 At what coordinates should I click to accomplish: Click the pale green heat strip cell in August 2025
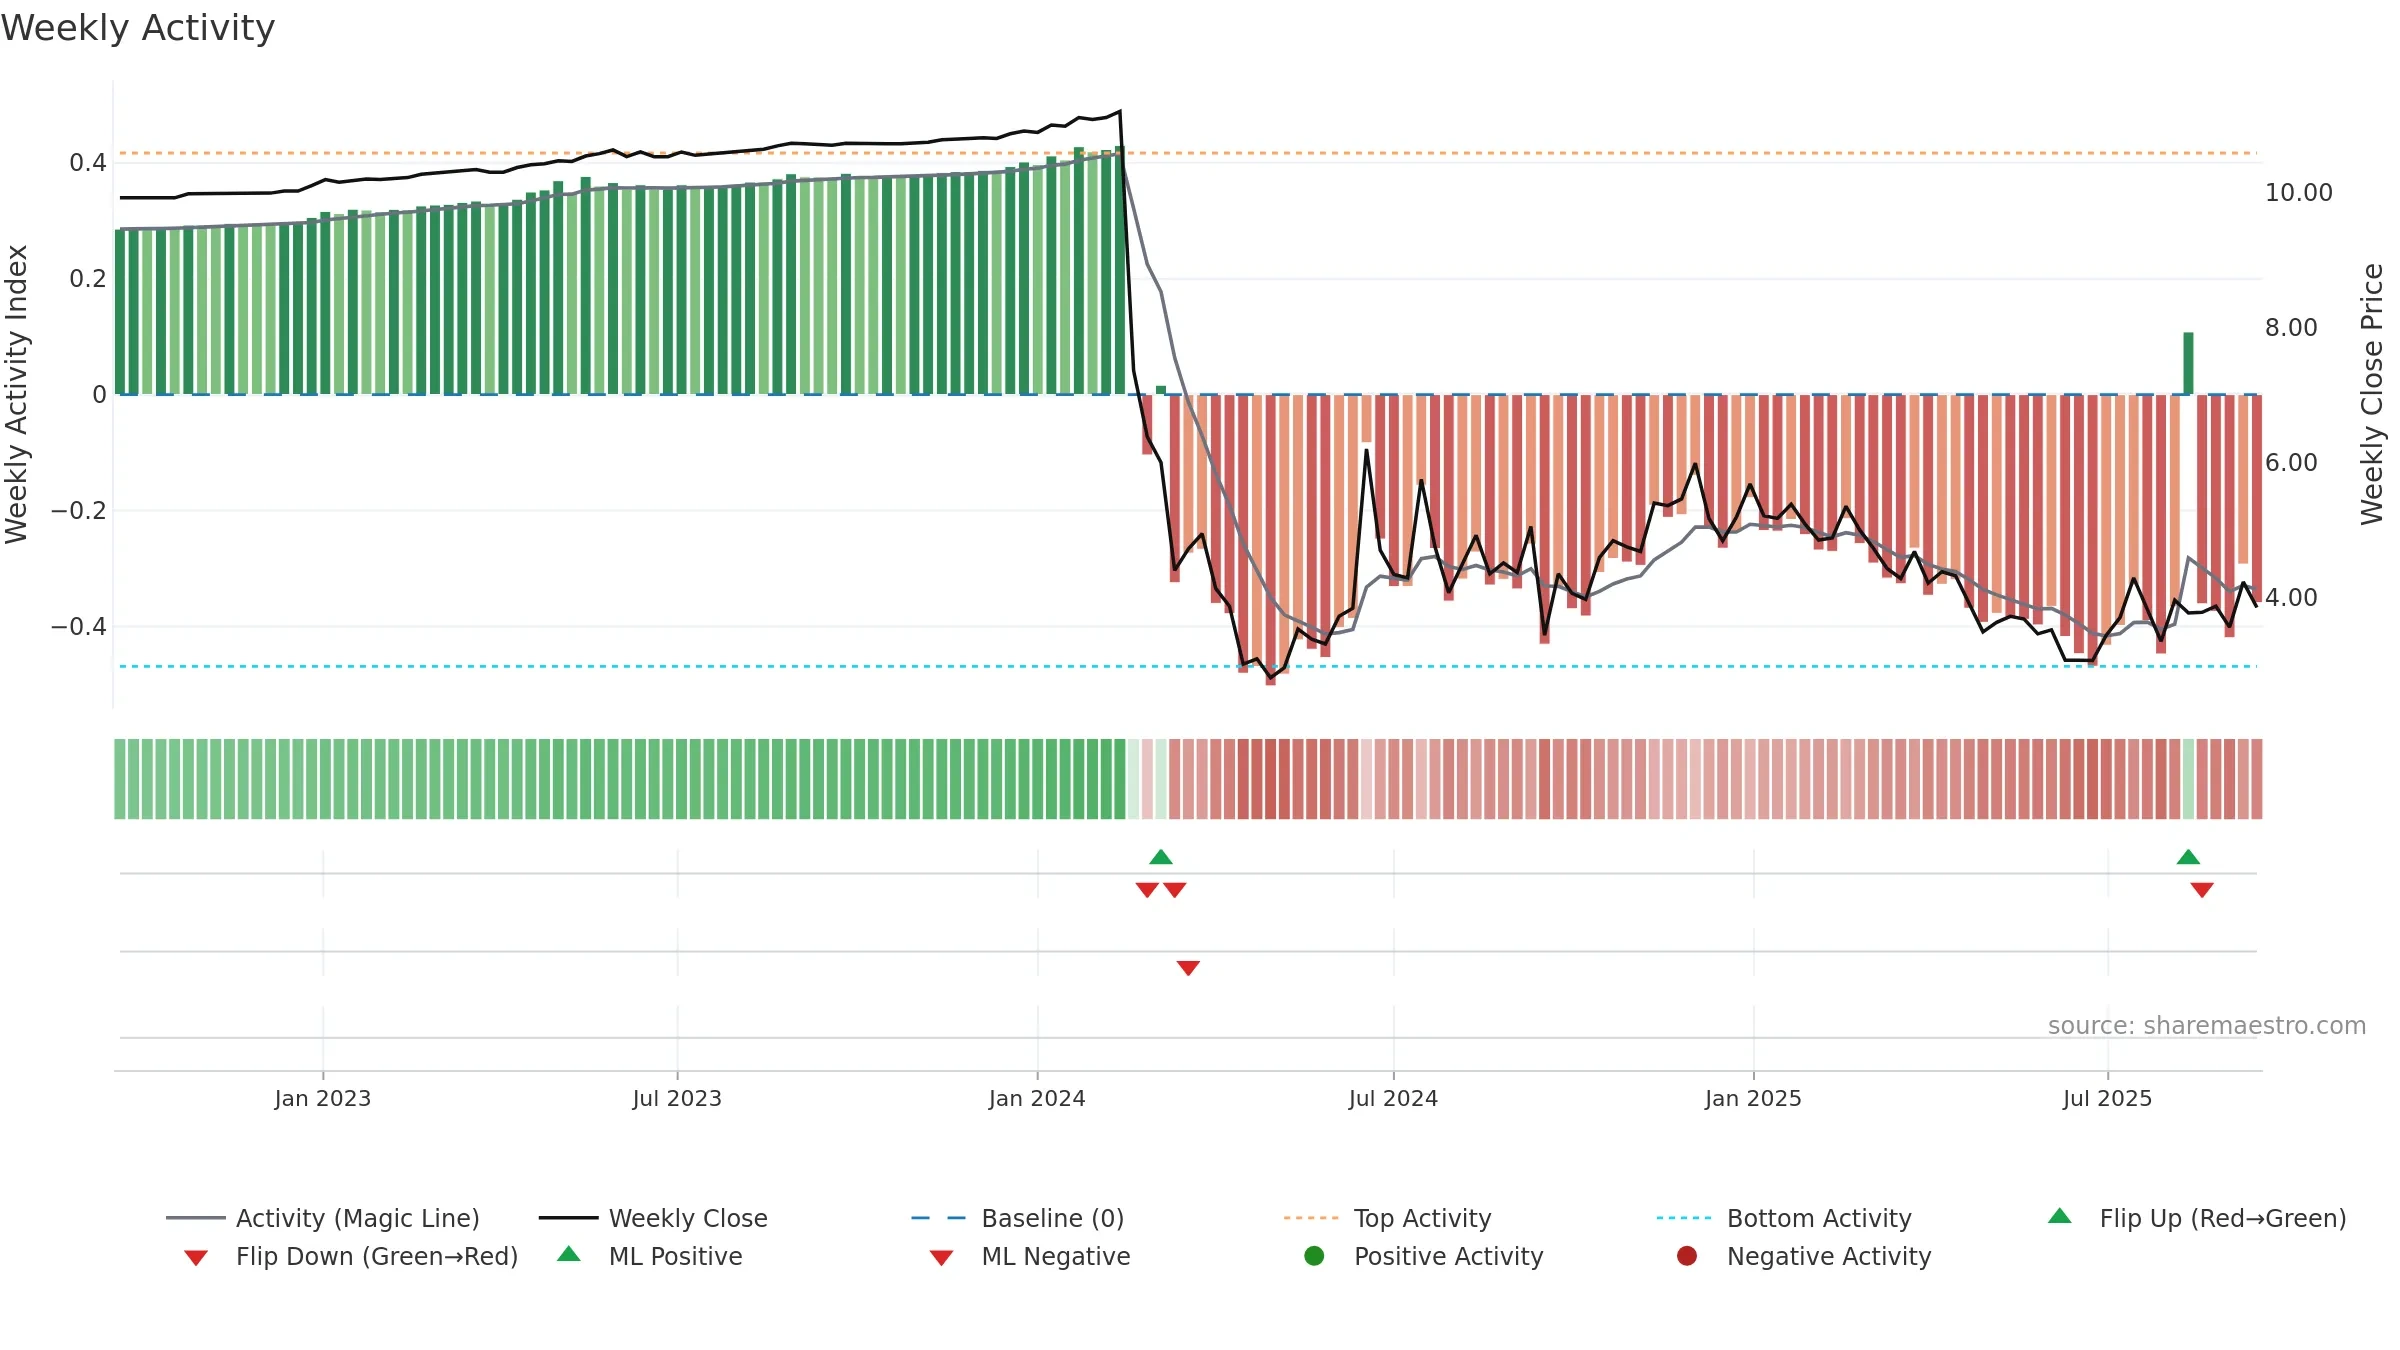point(2188,779)
